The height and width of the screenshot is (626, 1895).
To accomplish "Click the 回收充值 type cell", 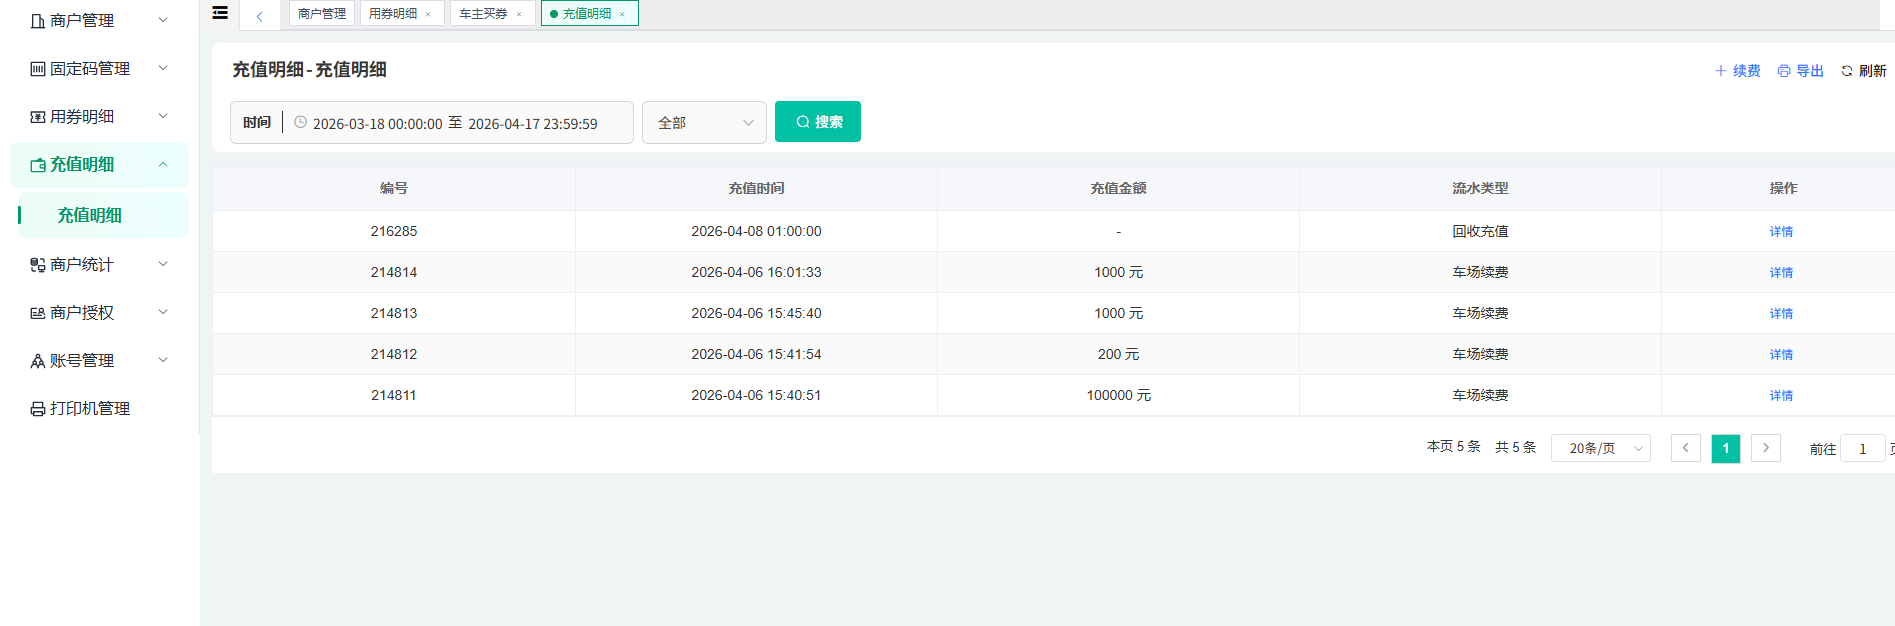I will point(1480,231).
